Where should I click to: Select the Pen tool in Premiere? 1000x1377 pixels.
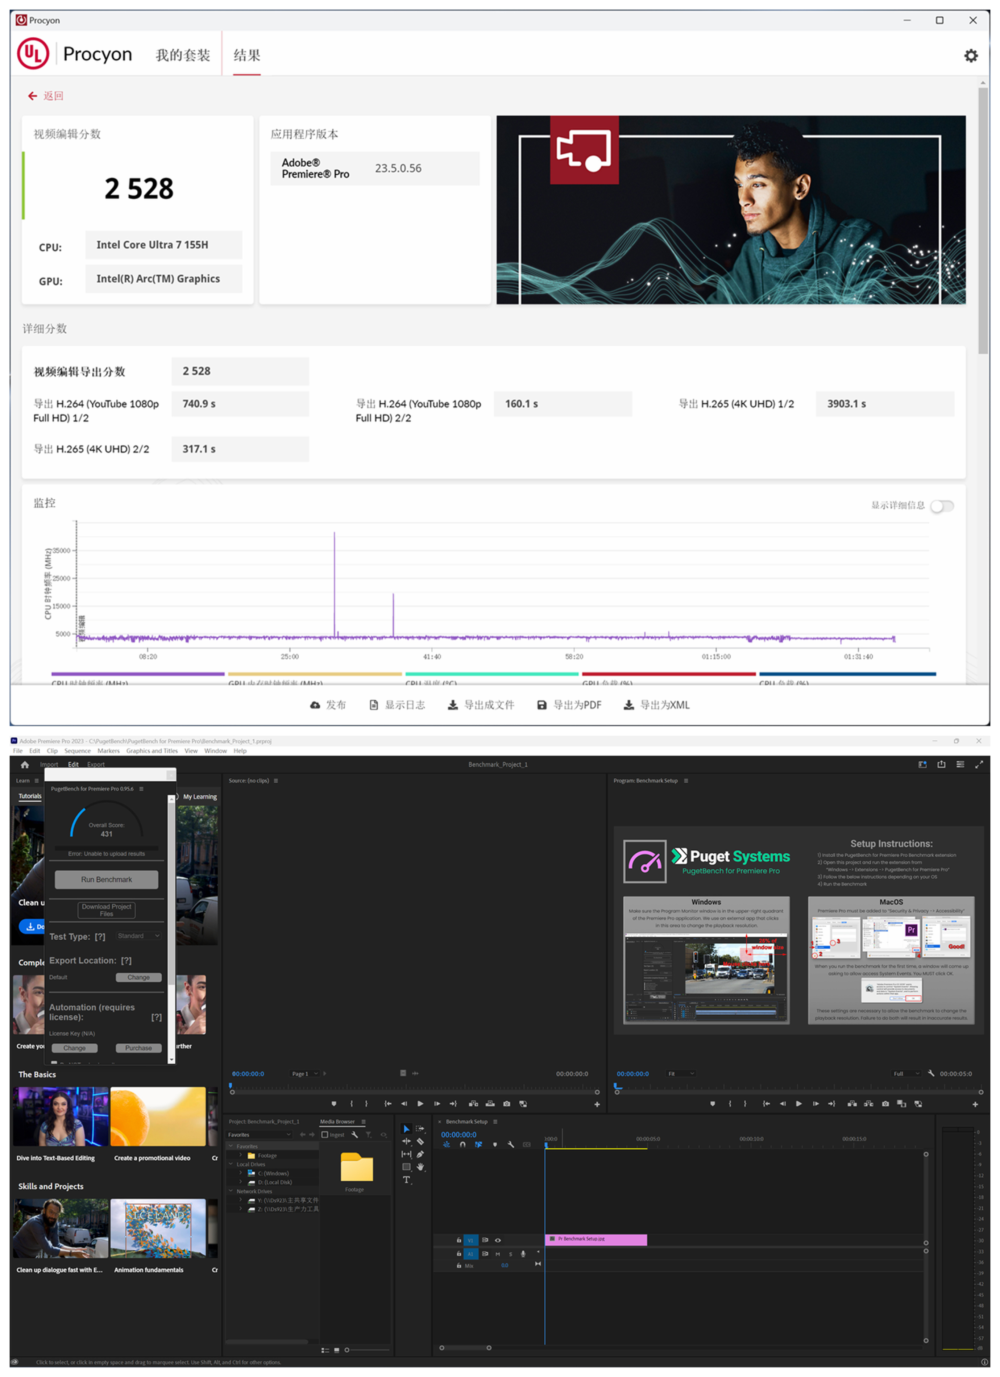[x=420, y=1154]
